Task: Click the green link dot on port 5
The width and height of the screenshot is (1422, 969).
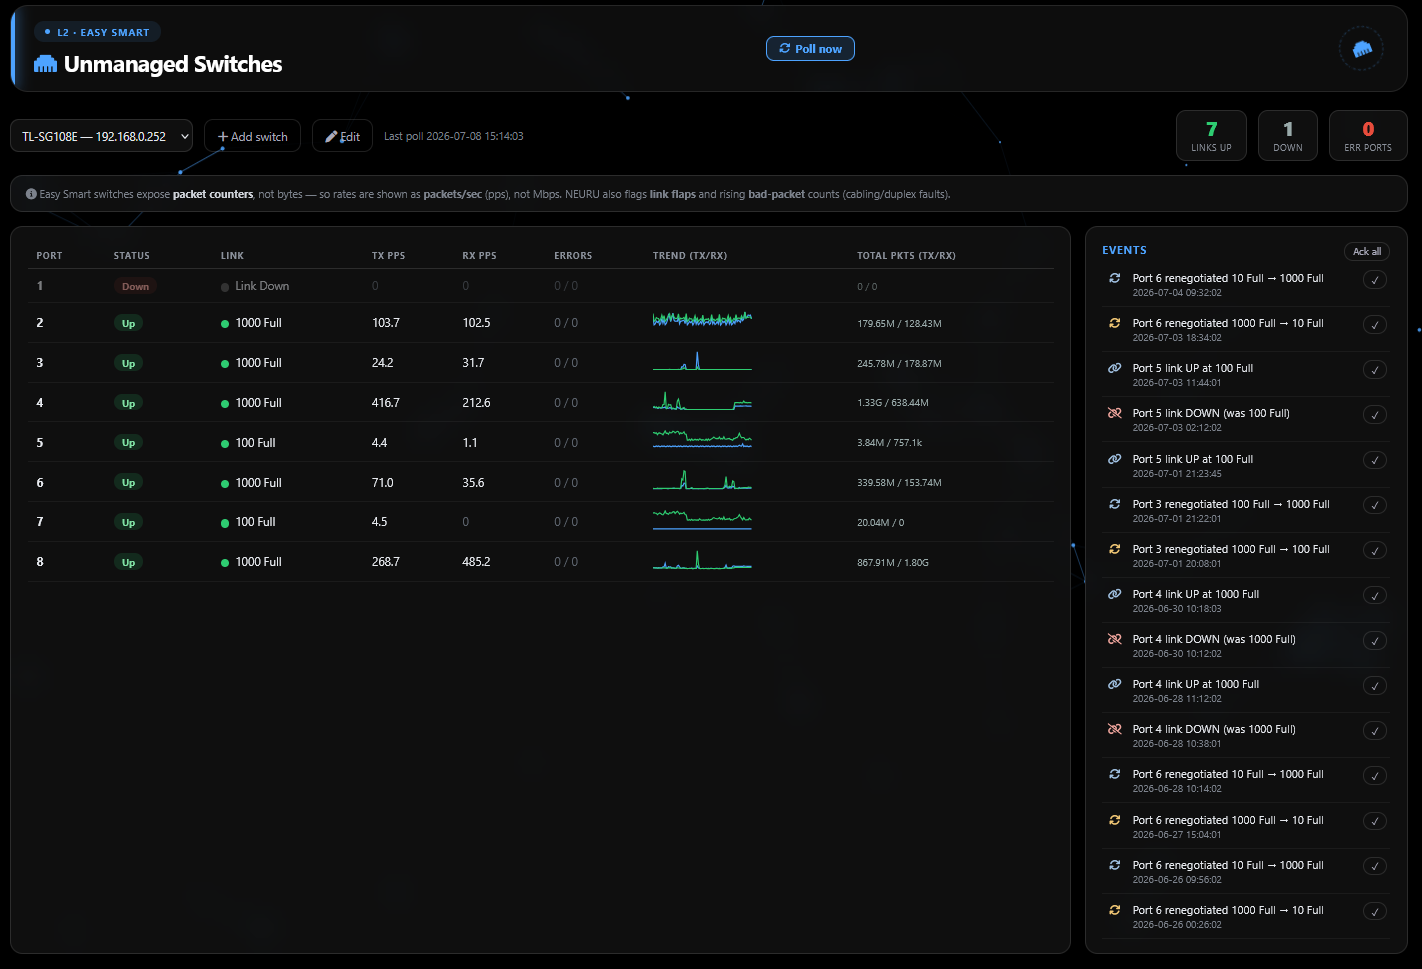Action: click(225, 444)
